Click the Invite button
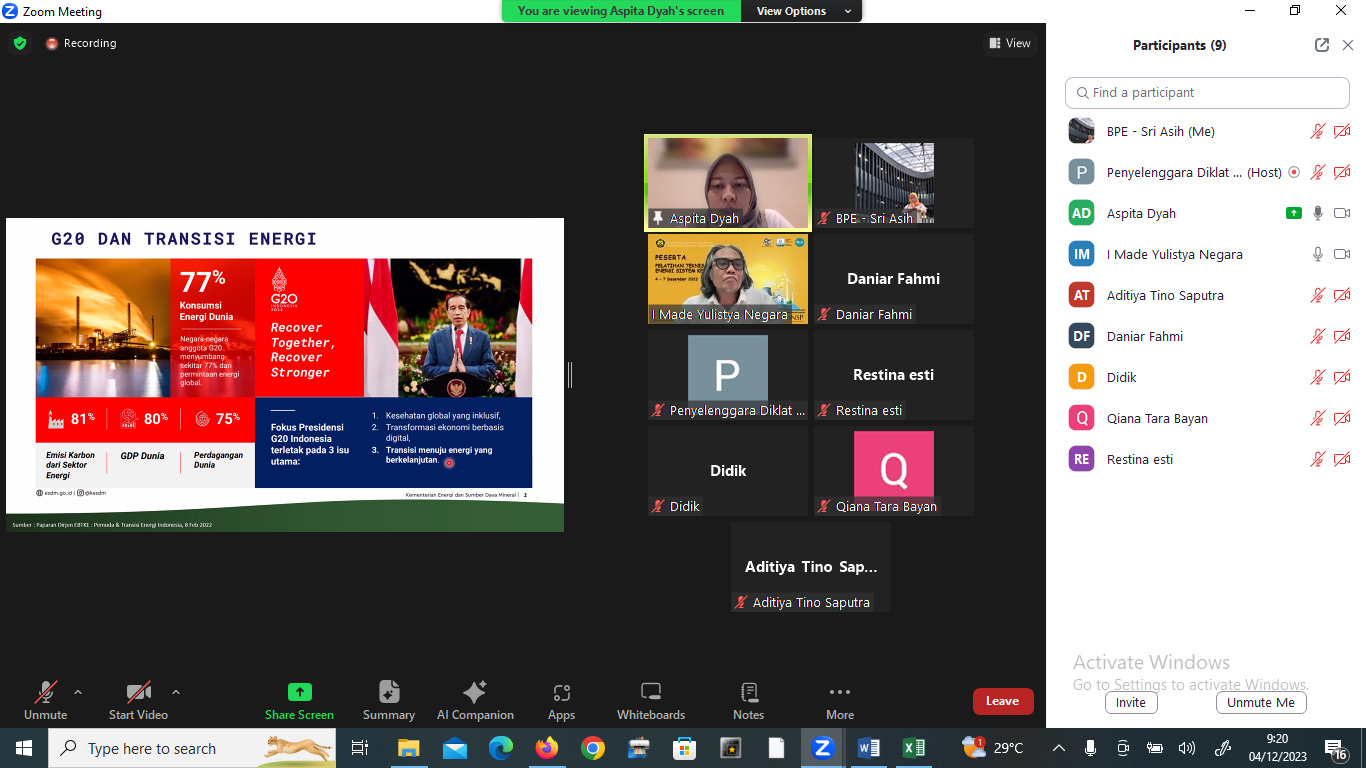This screenshot has height=768, width=1366. click(1131, 702)
